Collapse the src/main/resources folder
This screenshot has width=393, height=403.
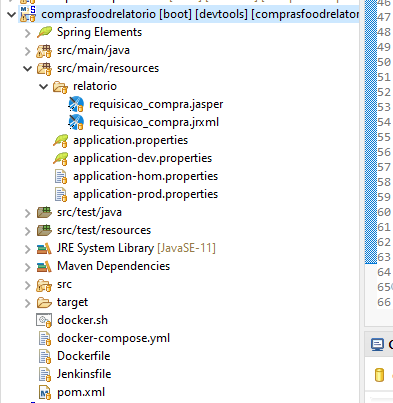click(28, 69)
